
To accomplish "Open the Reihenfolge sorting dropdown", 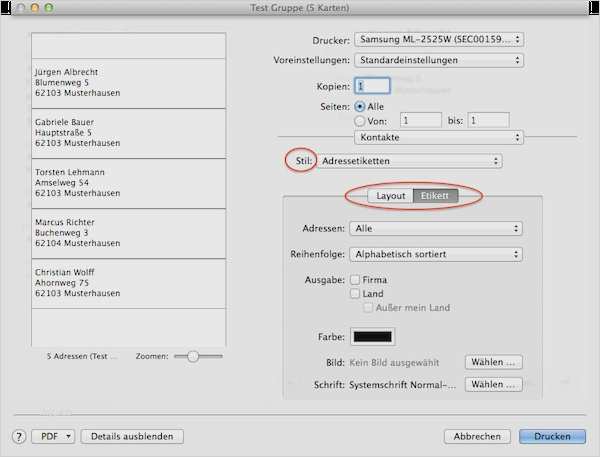I will pyautogui.click(x=436, y=254).
